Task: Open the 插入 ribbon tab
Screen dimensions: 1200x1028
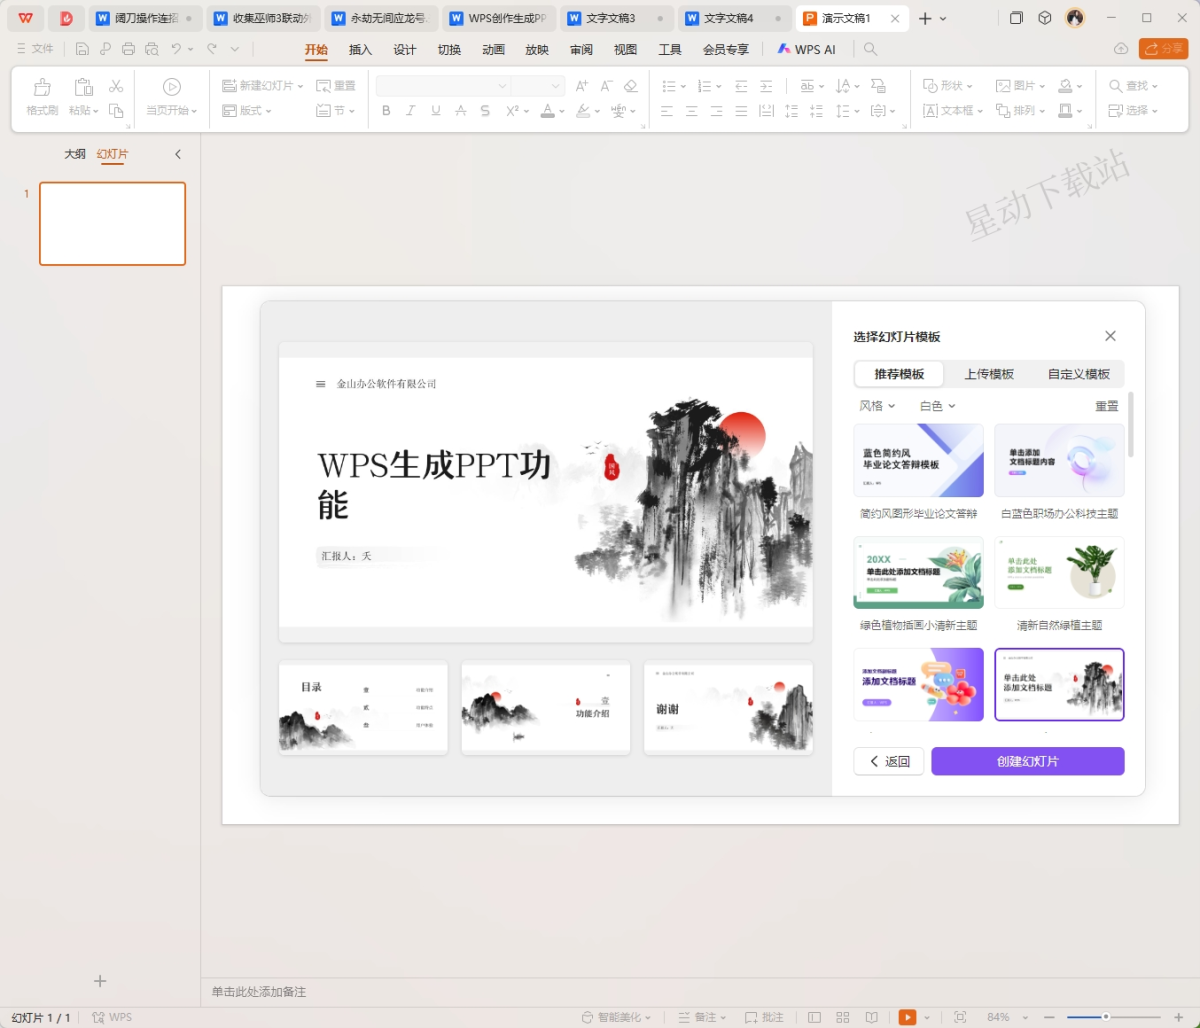Action: click(x=360, y=50)
